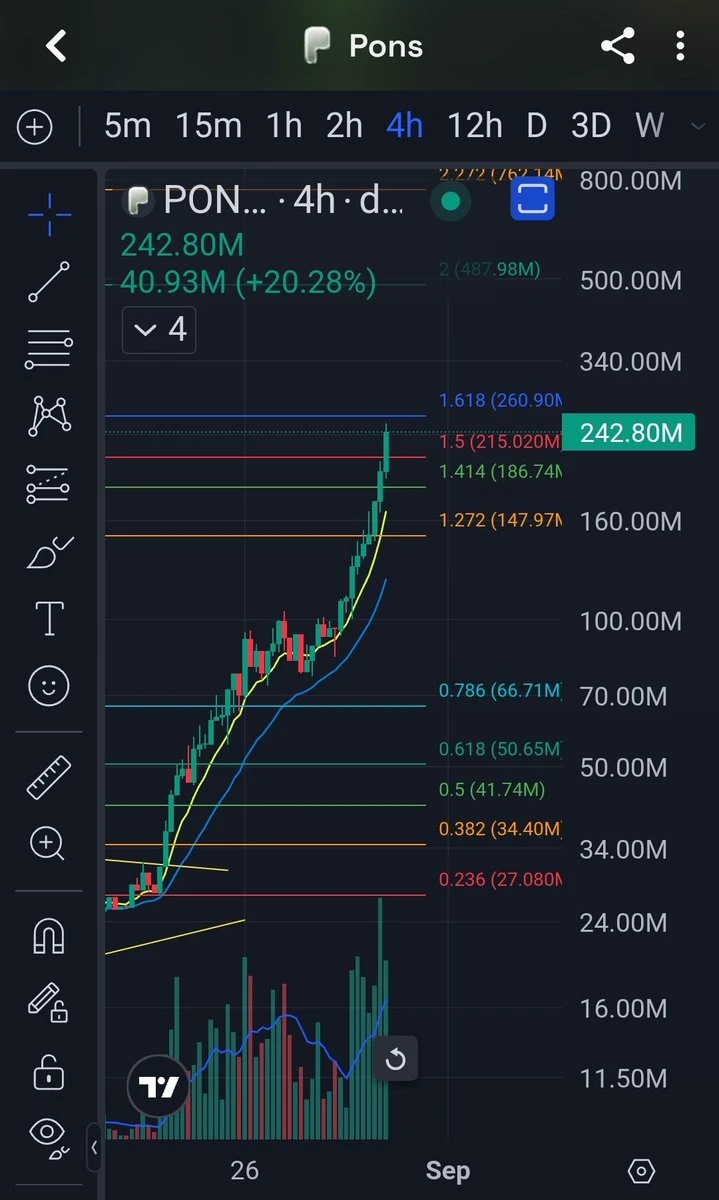The image size is (719, 1200).
Task: Click the 40.93M (+20.28%) change value
Action: [x=248, y=283]
